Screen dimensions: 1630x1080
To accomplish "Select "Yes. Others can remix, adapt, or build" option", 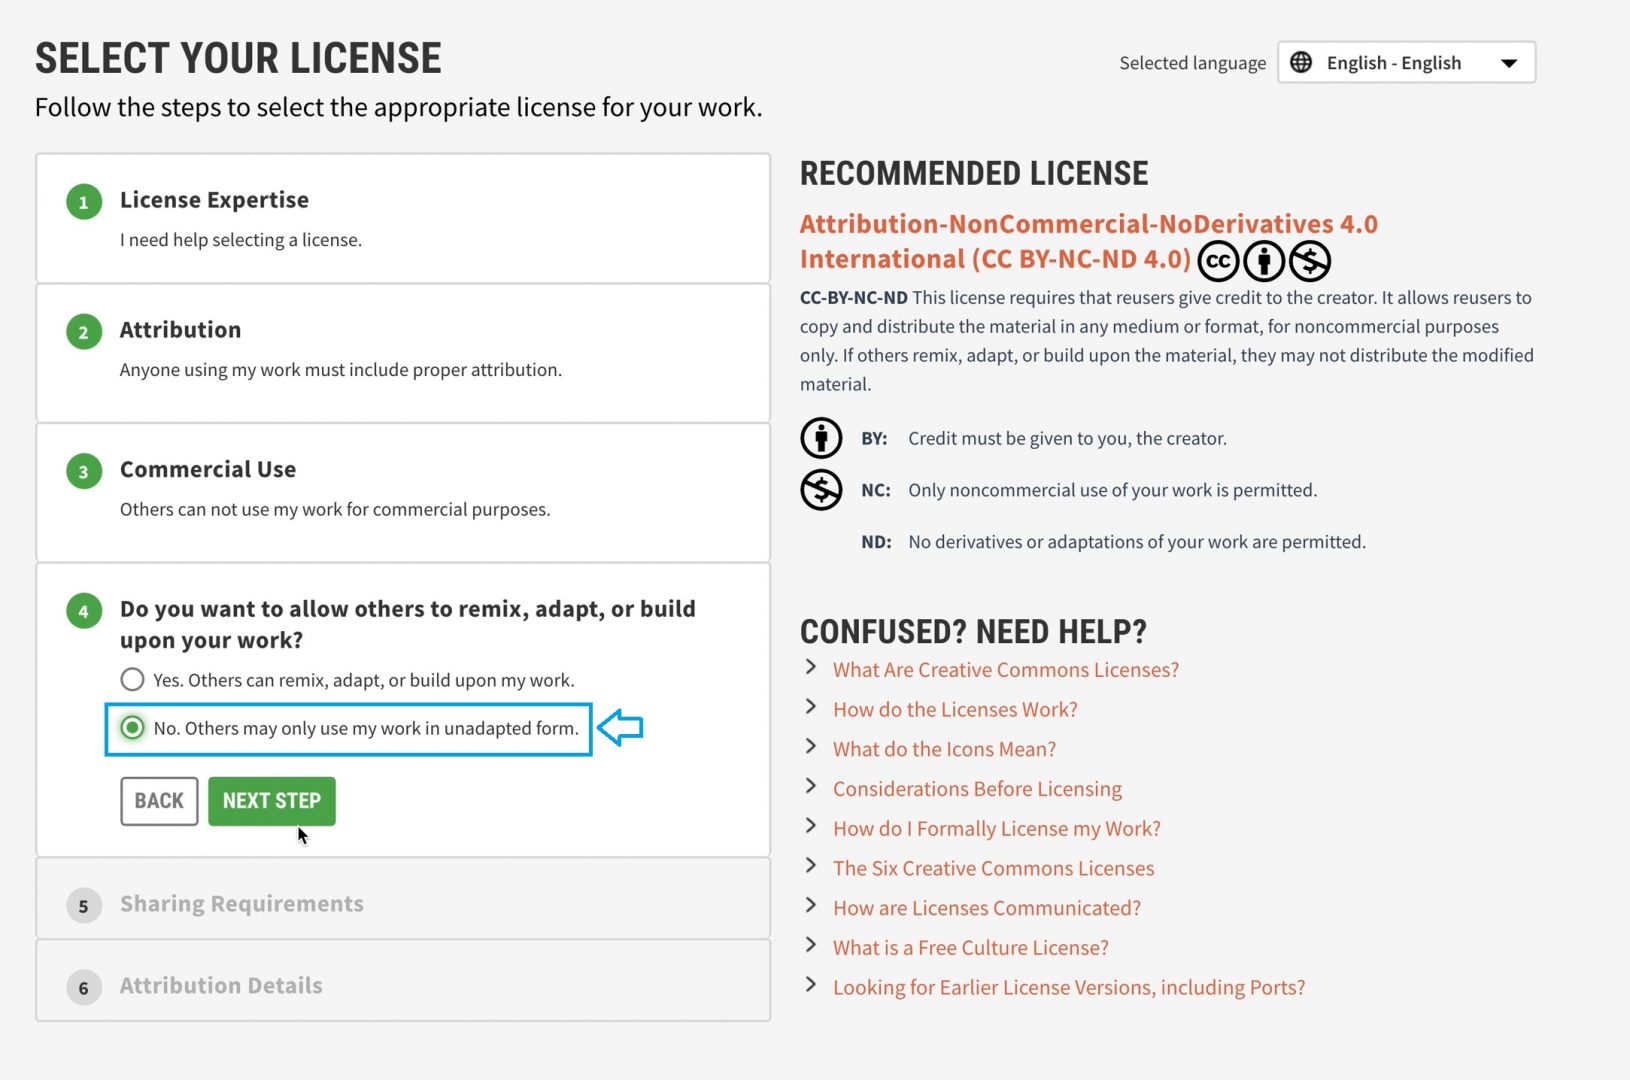I will pos(132,679).
